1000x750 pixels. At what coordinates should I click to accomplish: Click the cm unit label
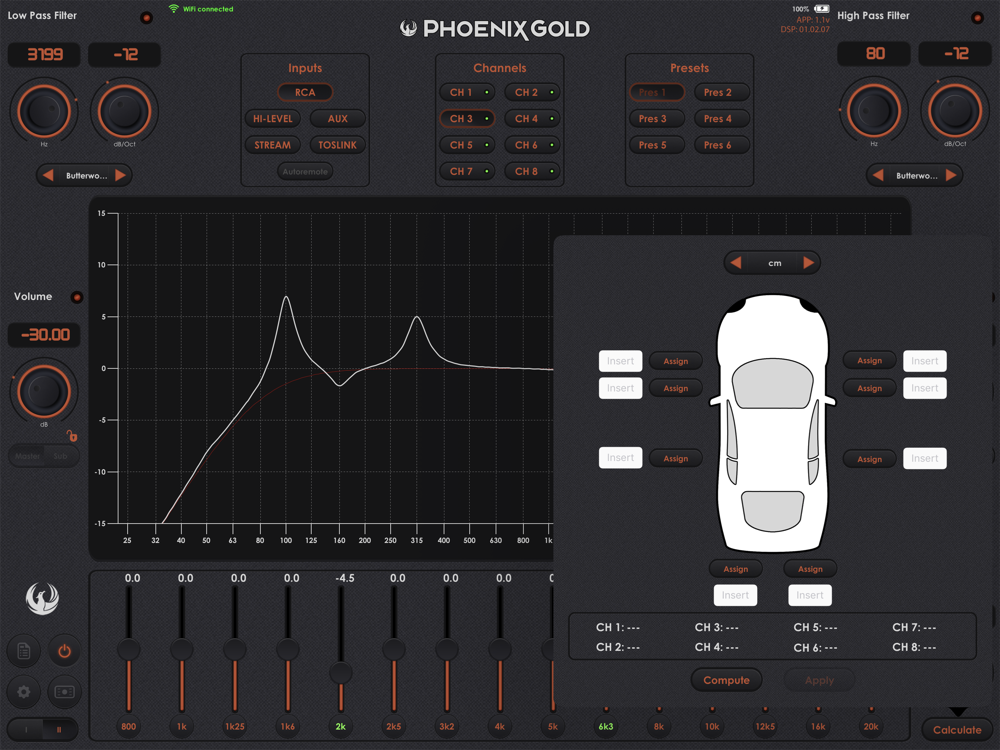(774, 263)
